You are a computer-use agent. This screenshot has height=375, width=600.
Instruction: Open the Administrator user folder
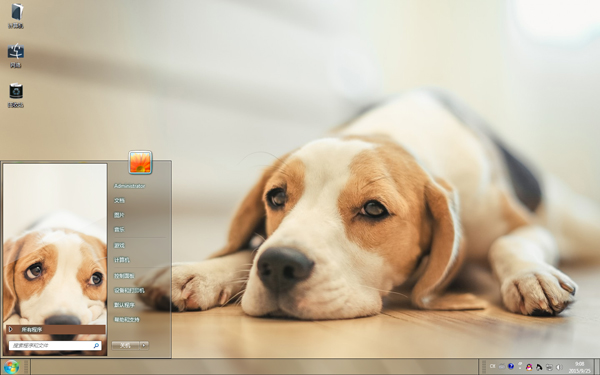click(x=129, y=186)
